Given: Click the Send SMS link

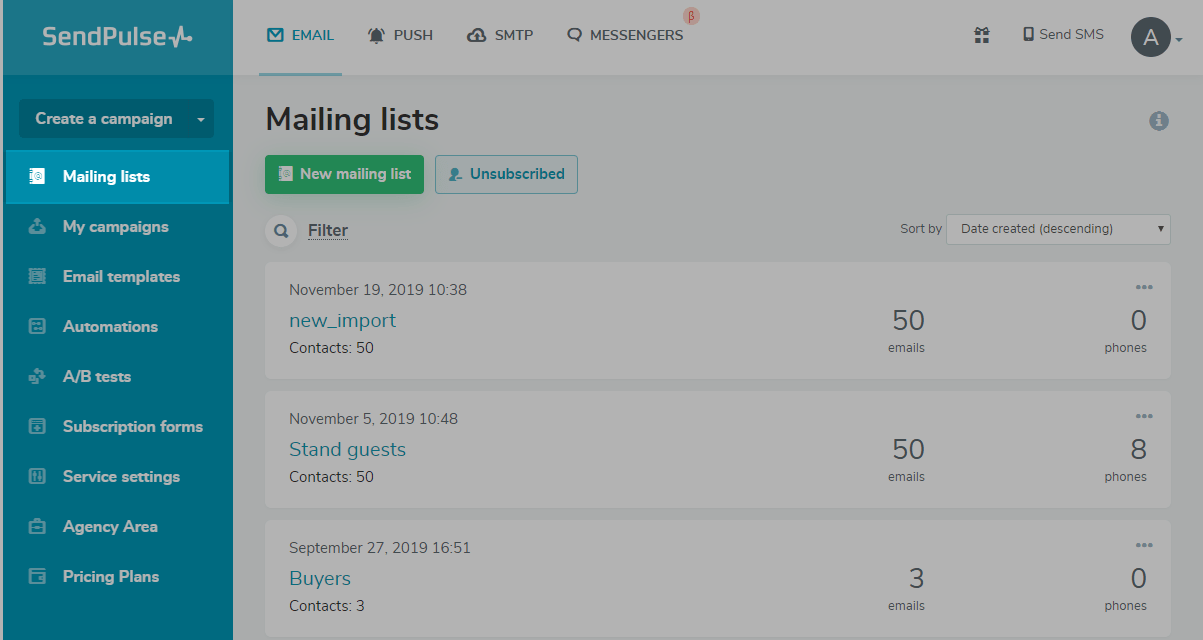Looking at the screenshot, I should point(1063,35).
